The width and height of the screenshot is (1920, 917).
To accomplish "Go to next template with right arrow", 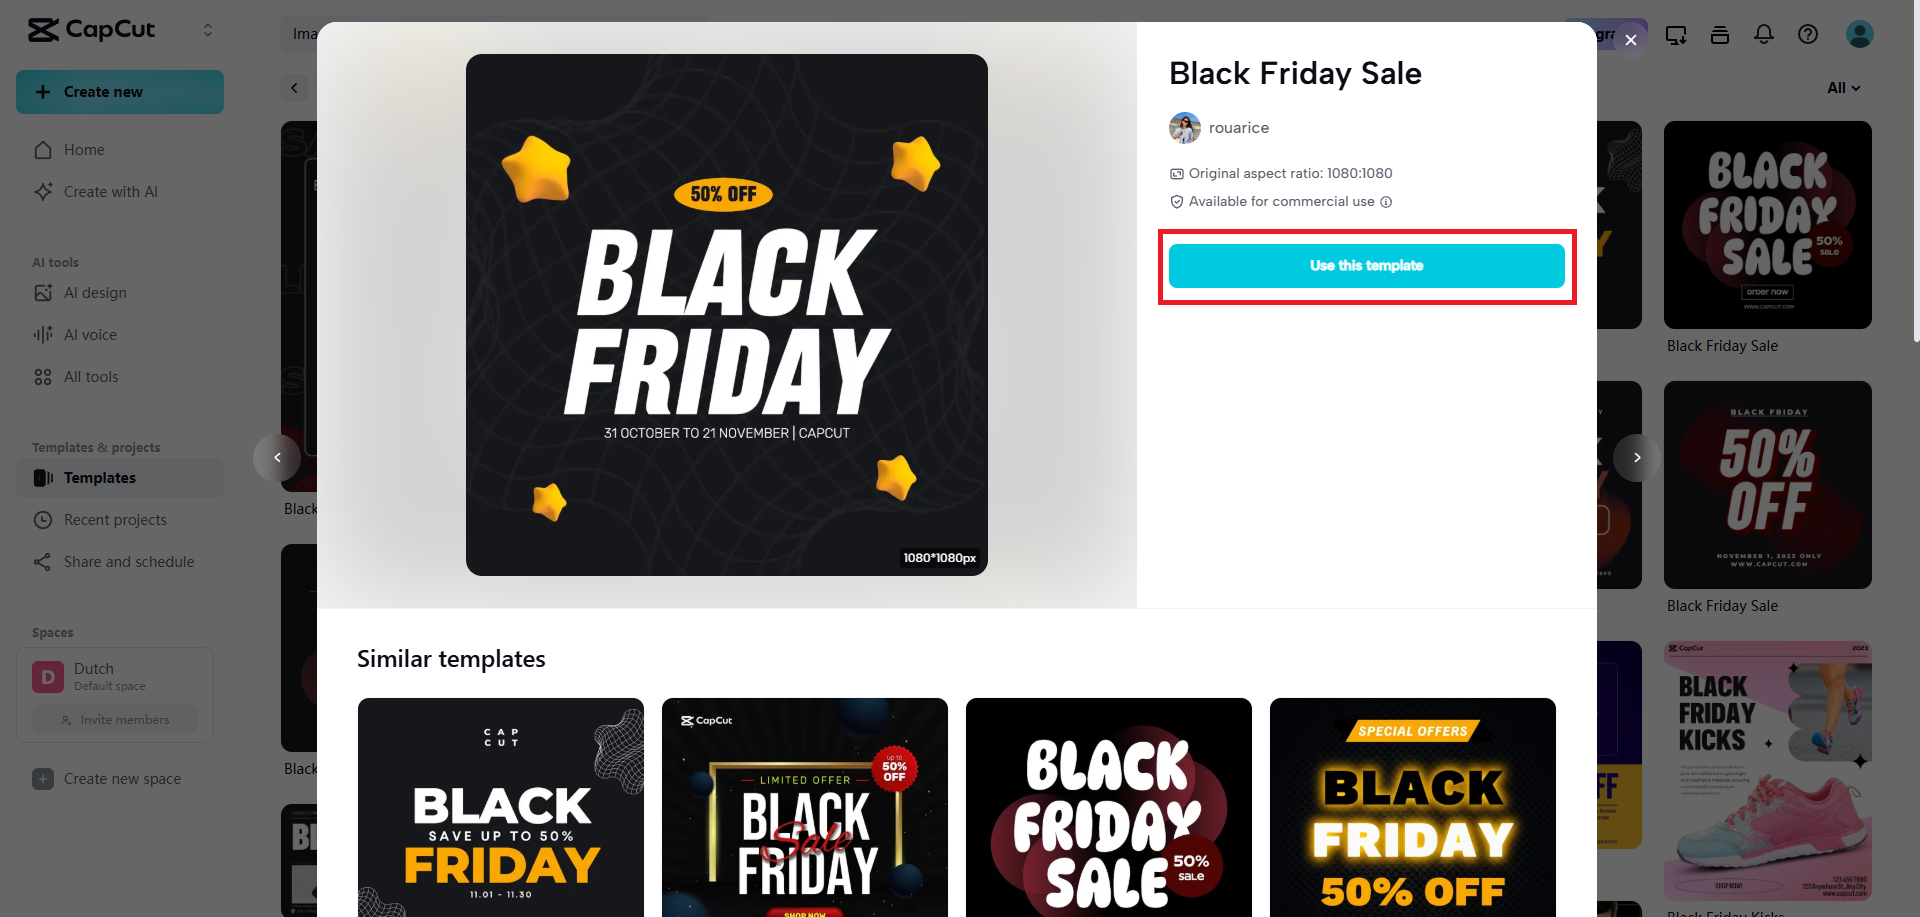I will point(1637,458).
